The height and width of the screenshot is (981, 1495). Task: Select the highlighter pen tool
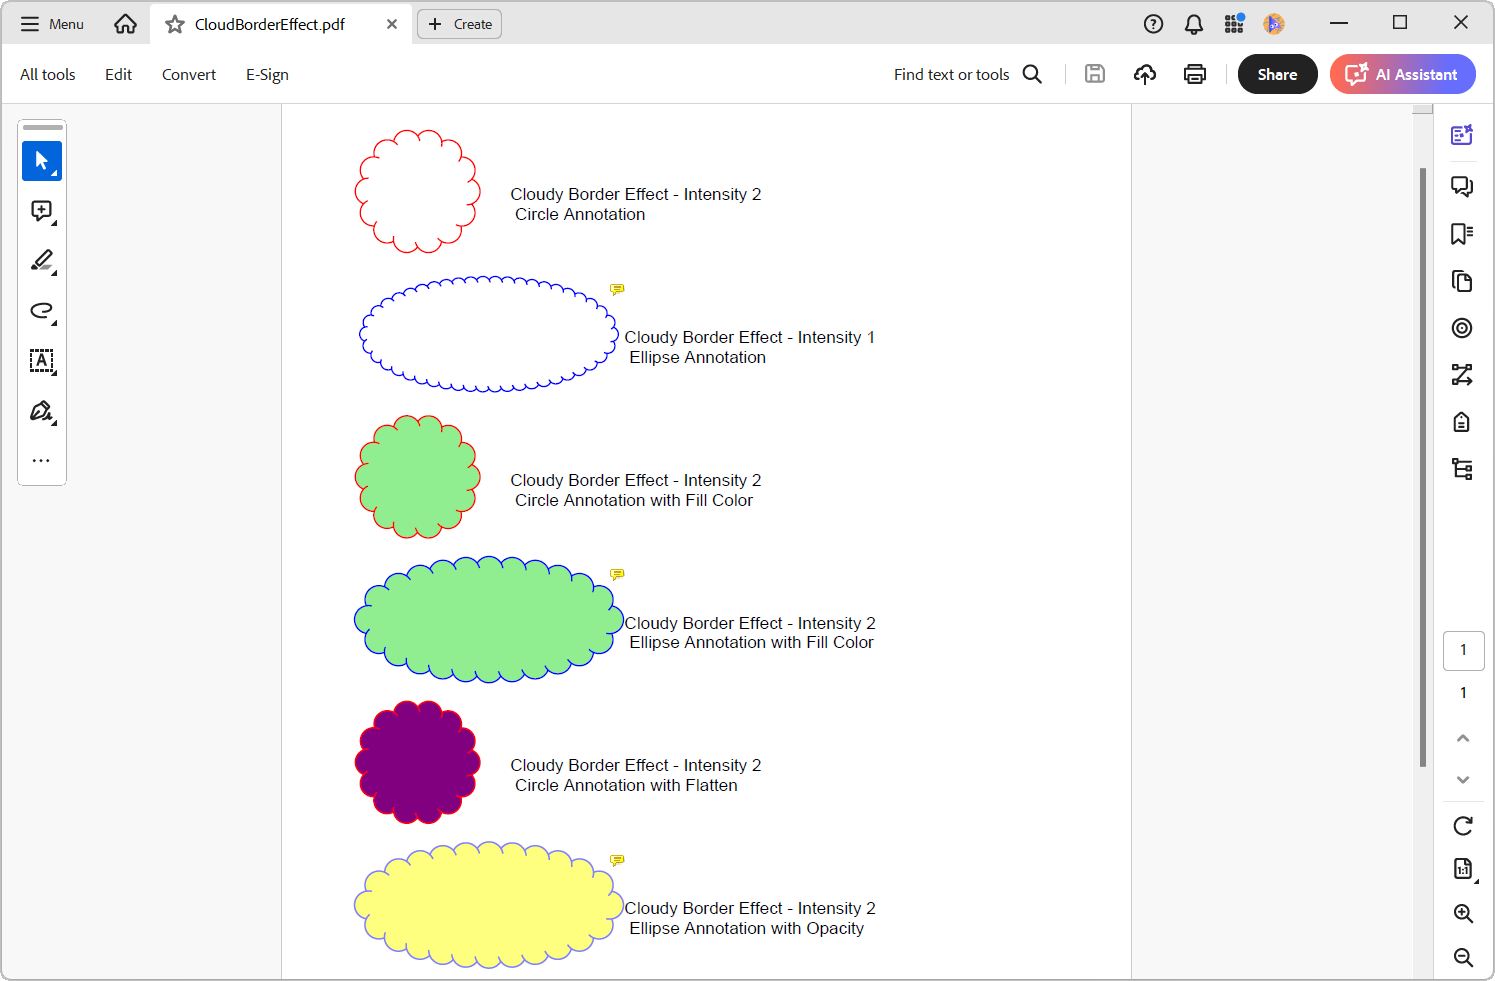coord(41,261)
